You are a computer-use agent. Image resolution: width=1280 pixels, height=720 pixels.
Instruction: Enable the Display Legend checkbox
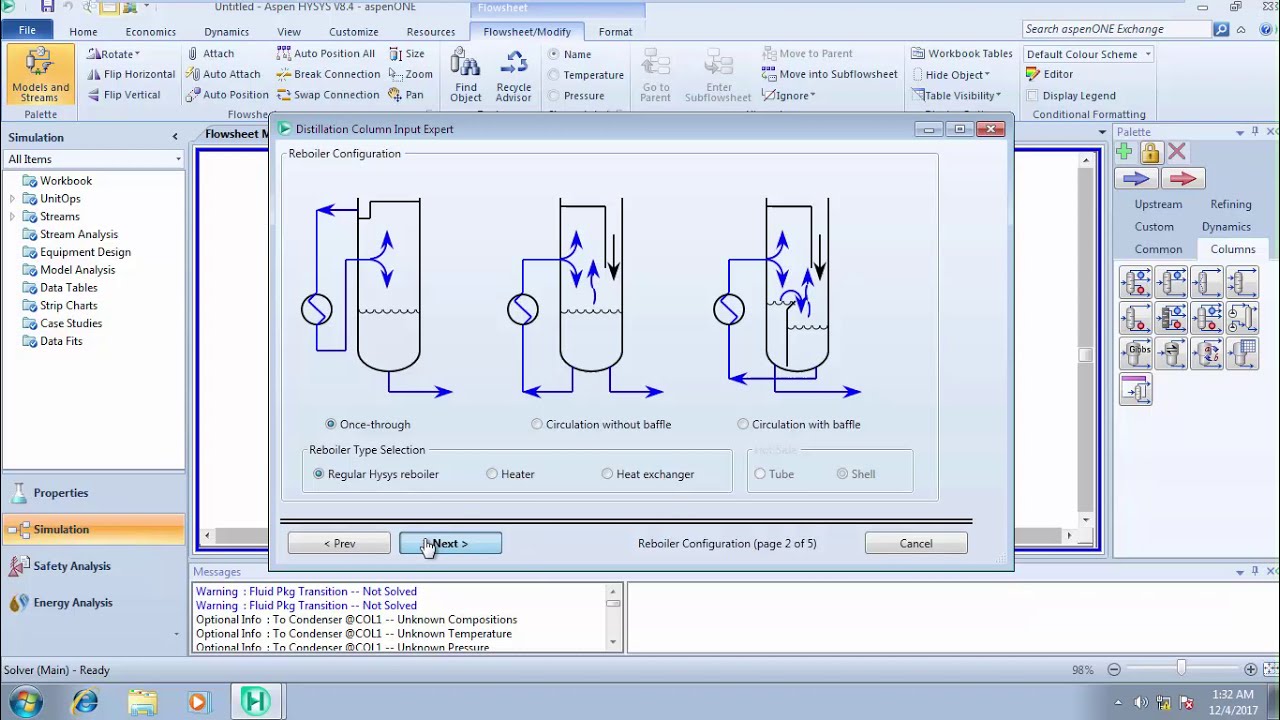point(1033,96)
